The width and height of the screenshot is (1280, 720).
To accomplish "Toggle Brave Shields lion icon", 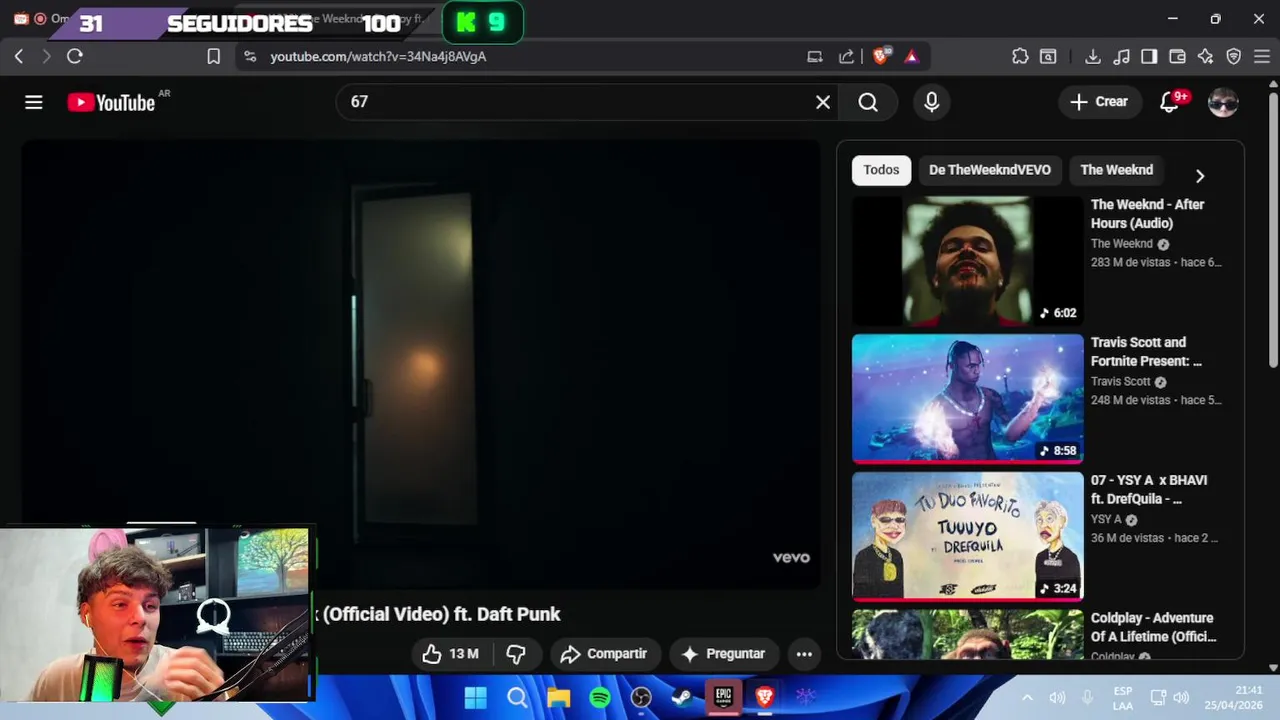I will [x=880, y=57].
